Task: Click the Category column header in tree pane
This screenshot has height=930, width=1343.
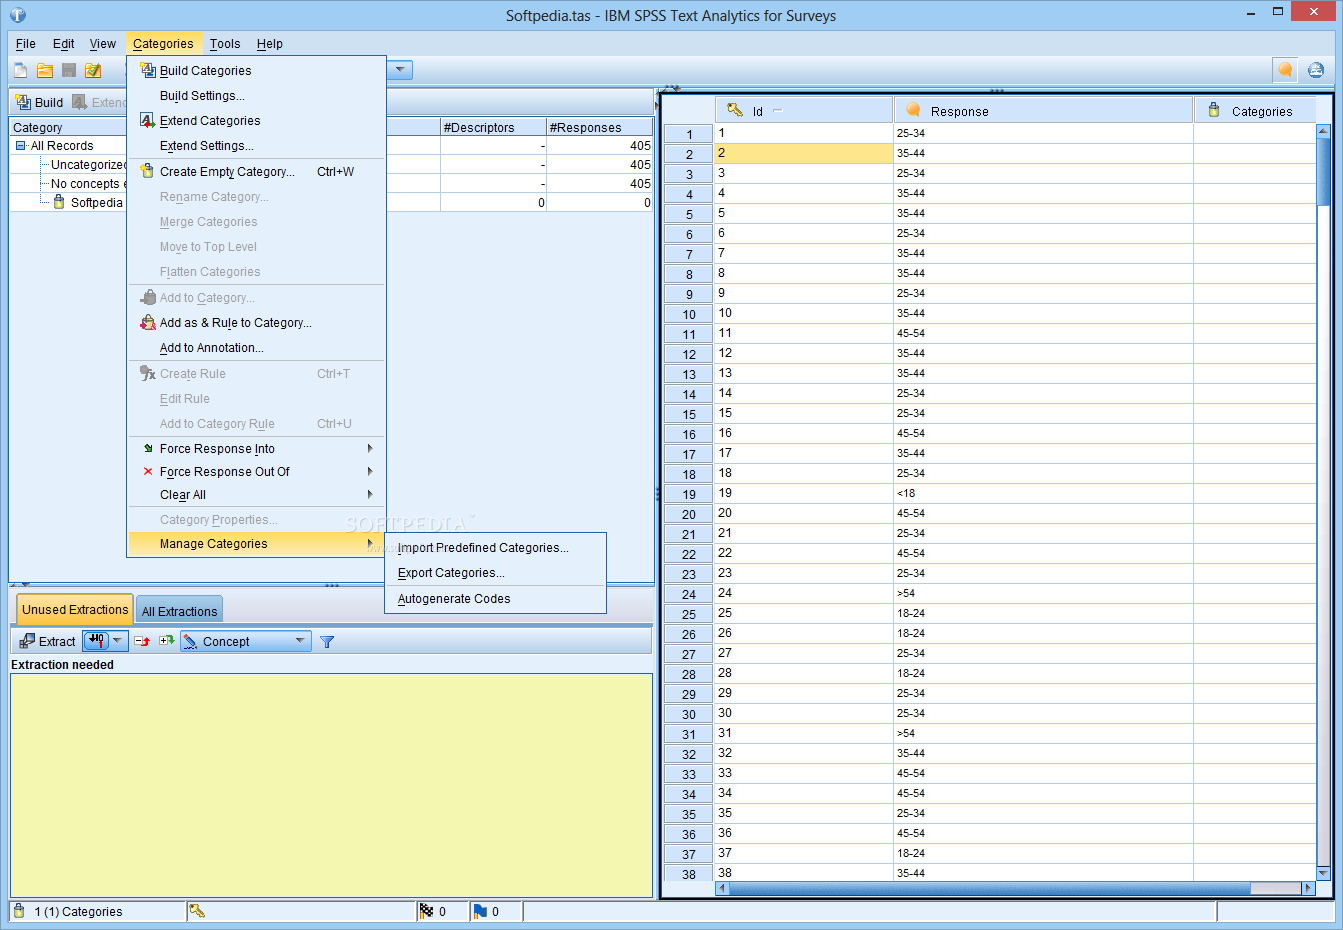Action: click(x=68, y=128)
